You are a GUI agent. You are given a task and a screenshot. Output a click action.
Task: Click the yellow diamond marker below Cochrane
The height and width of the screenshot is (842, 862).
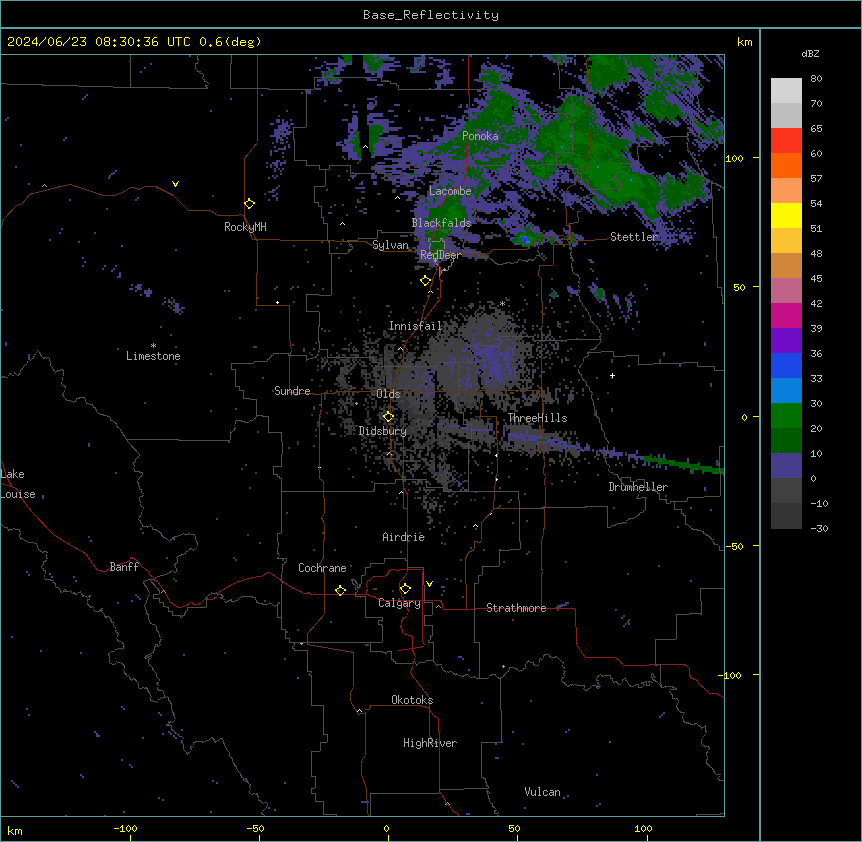pos(340,590)
